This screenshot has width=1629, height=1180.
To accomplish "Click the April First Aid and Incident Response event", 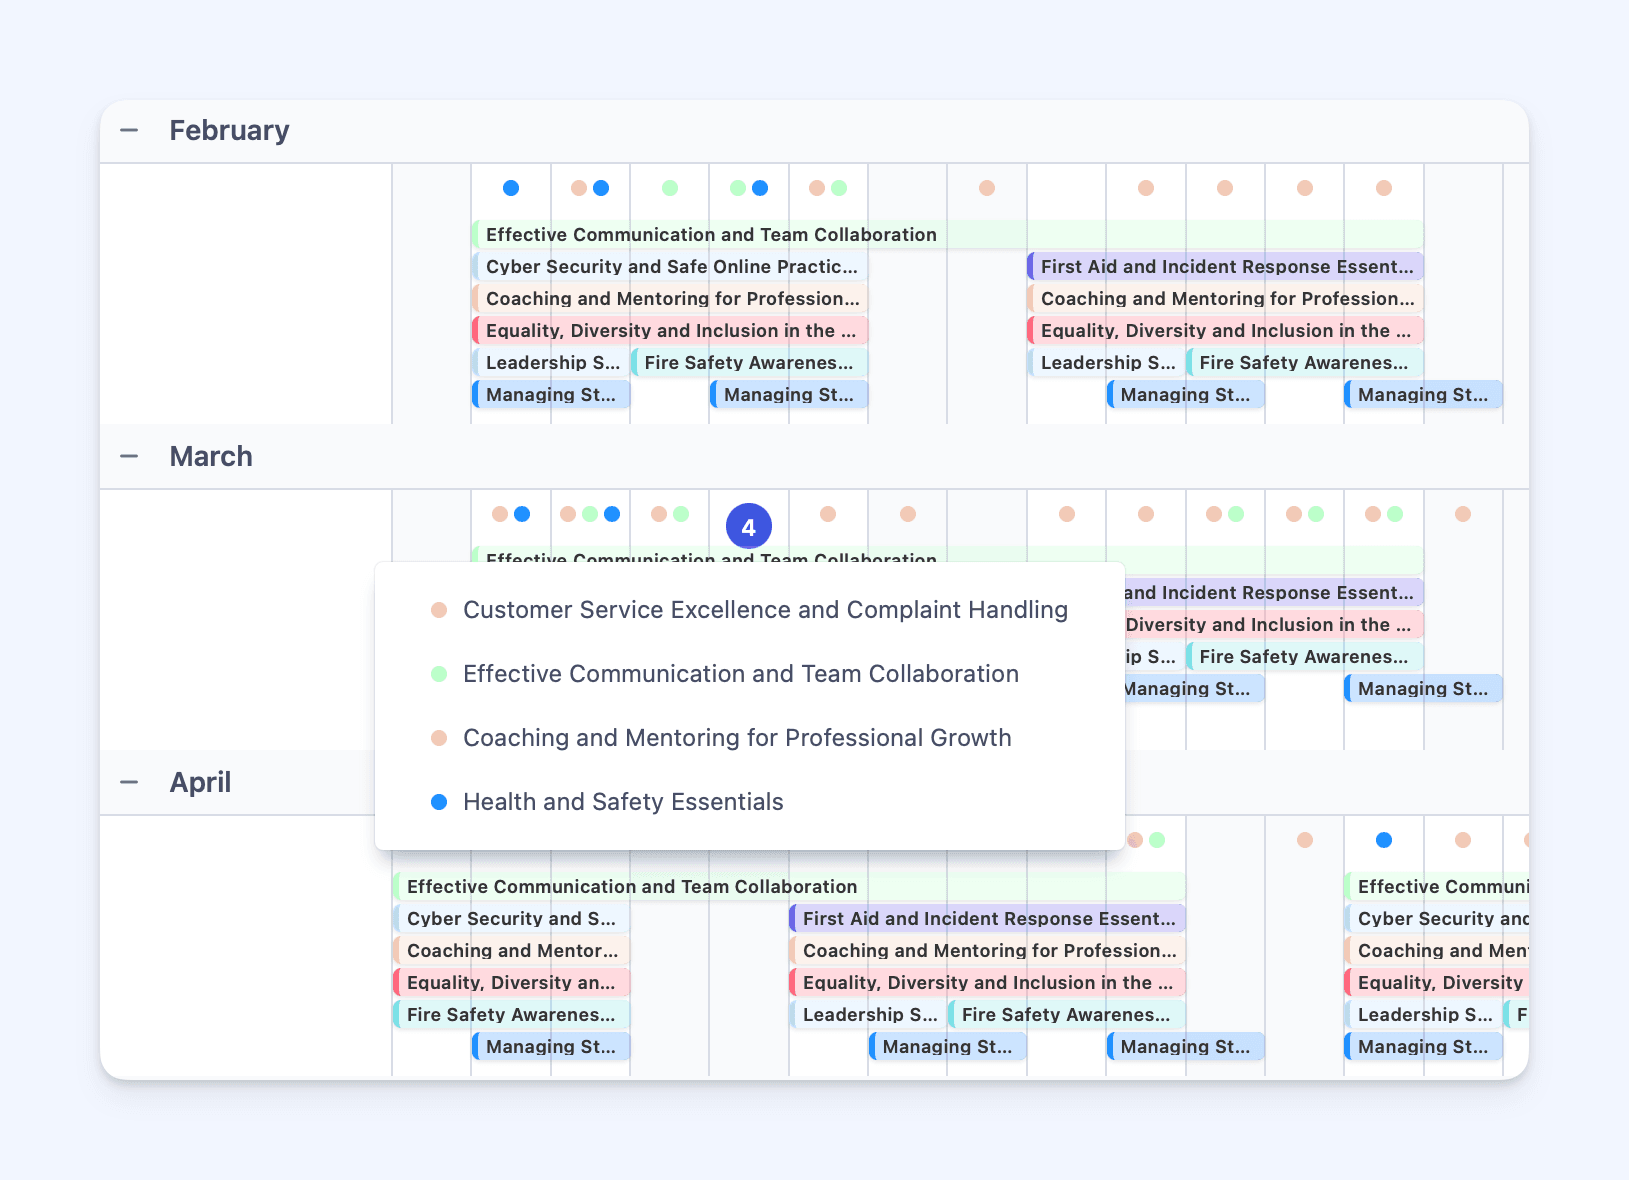I will click(987, 919).
